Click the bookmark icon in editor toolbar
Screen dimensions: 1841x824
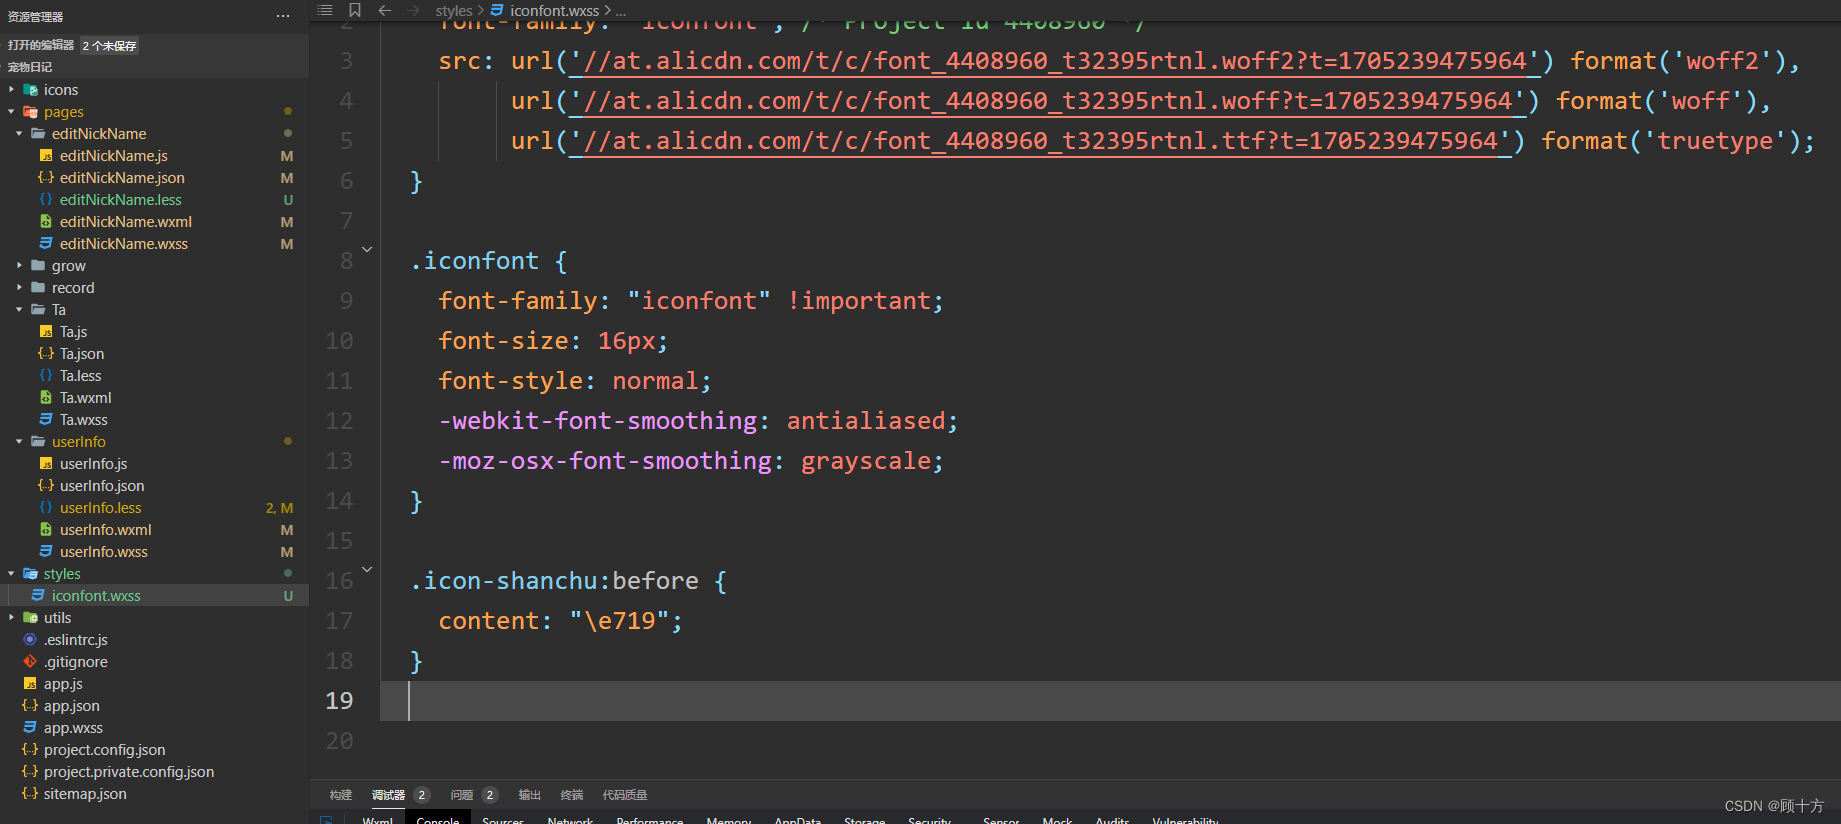(355, 10)
